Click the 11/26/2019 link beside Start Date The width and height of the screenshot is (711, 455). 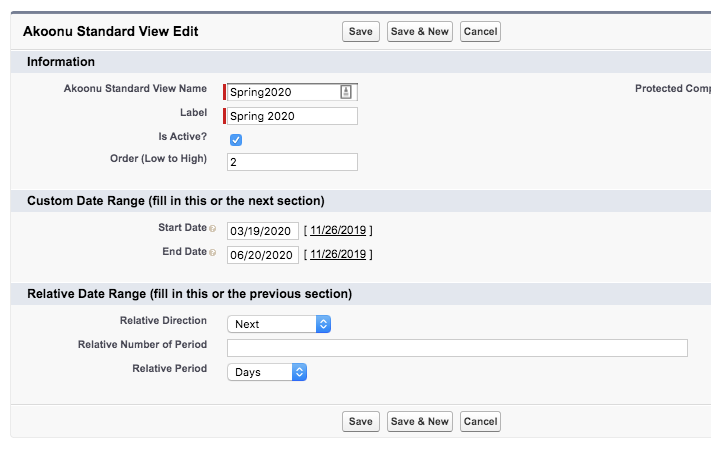coord(338,230)
